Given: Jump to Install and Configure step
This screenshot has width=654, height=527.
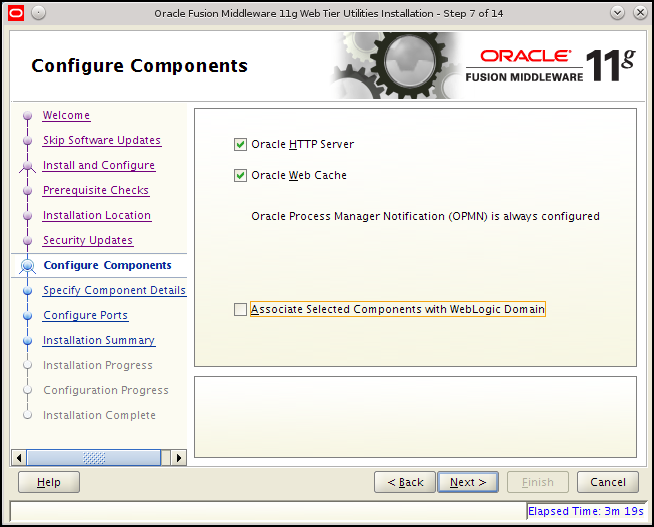Looking at the screenshot, I should [99, 166].
